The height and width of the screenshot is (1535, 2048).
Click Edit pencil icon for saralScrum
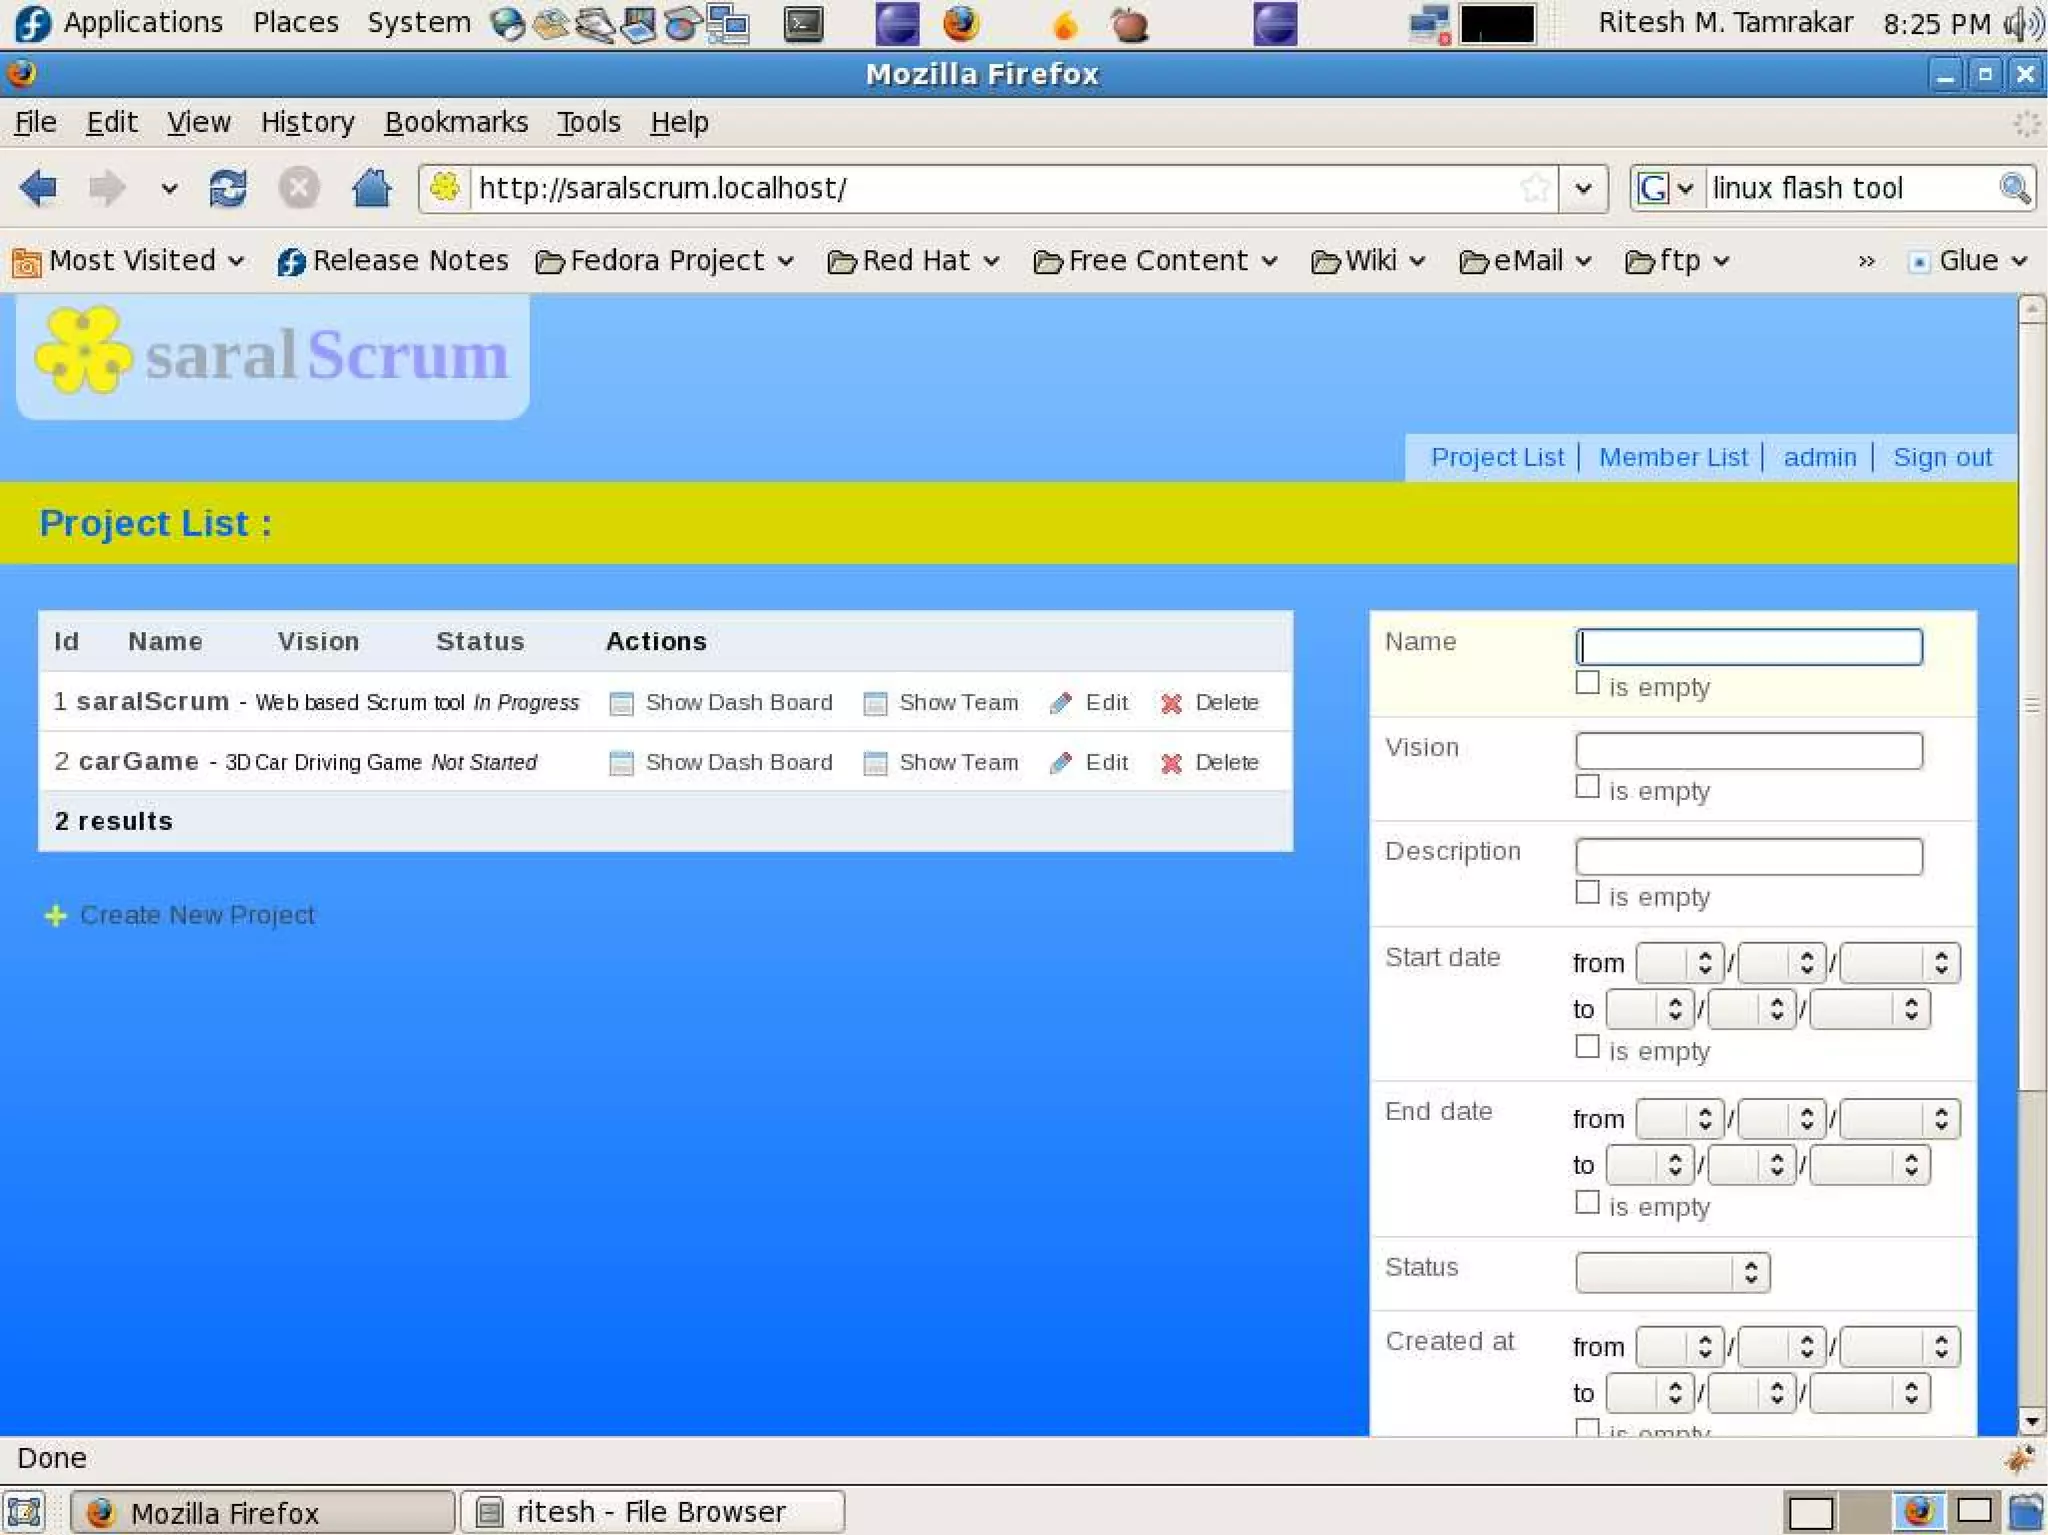pos(1061,704)
